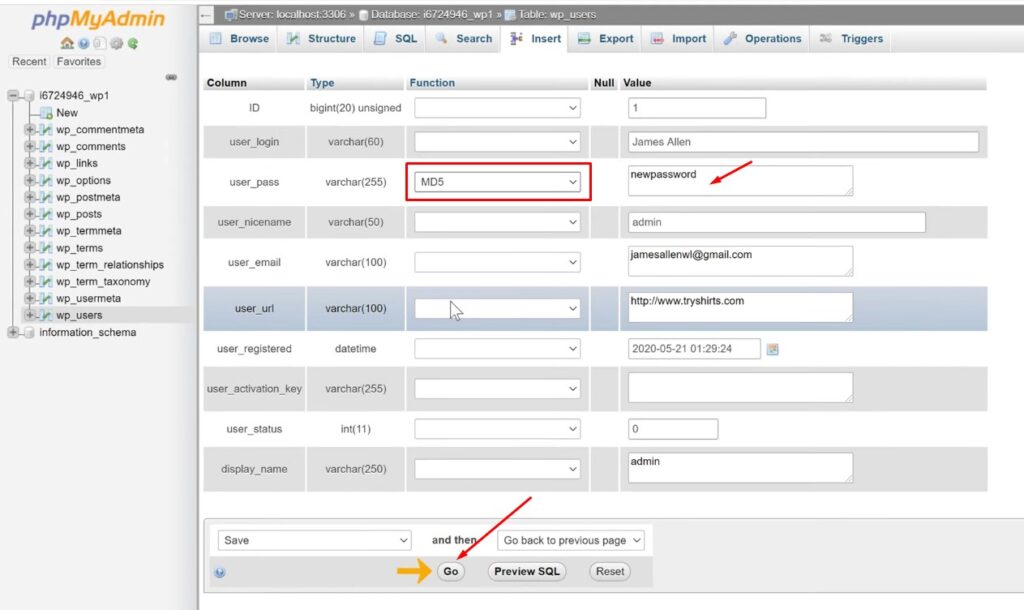The height and width of the screenshot is (610, 1024).
Task: Click the server icon in the breadcrumb bar
Action: click(230, 15)
